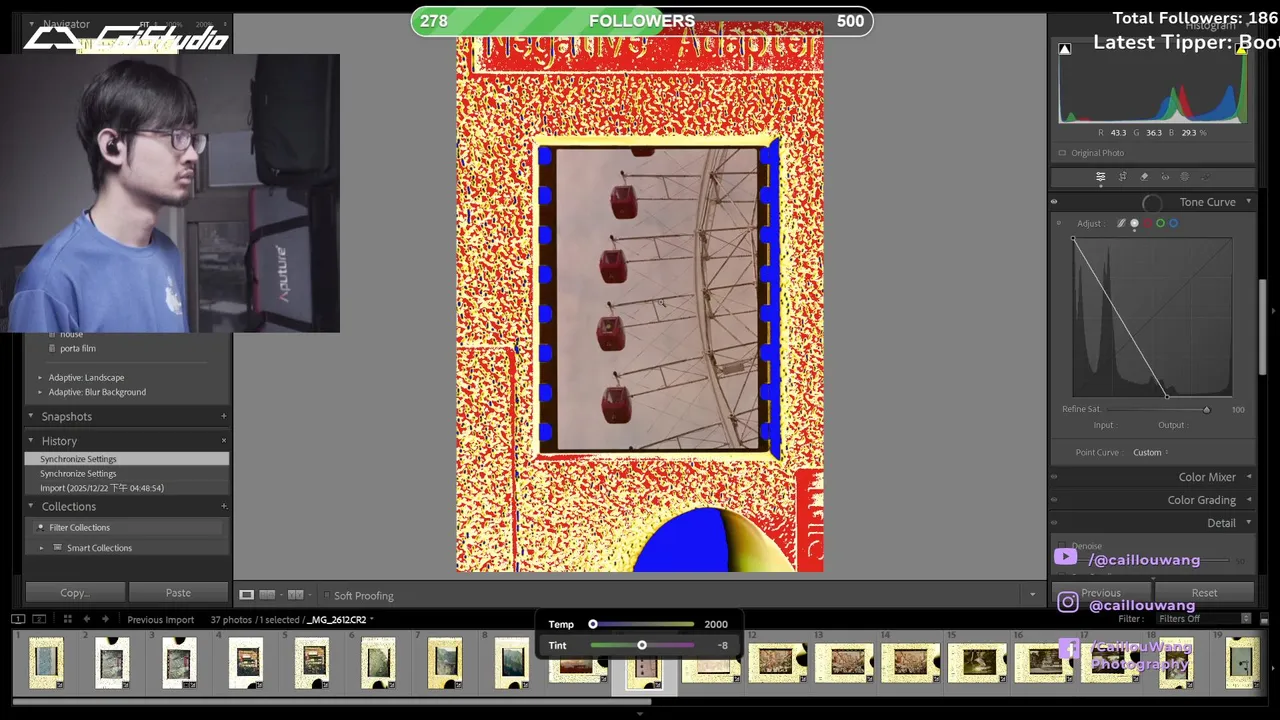
Task: Click the histogram shadow clipping triangle
Action: coord(1065,49)
